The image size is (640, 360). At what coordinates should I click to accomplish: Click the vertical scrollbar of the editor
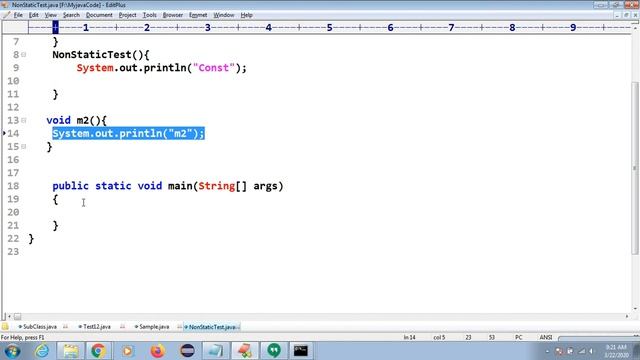point(635,167)
